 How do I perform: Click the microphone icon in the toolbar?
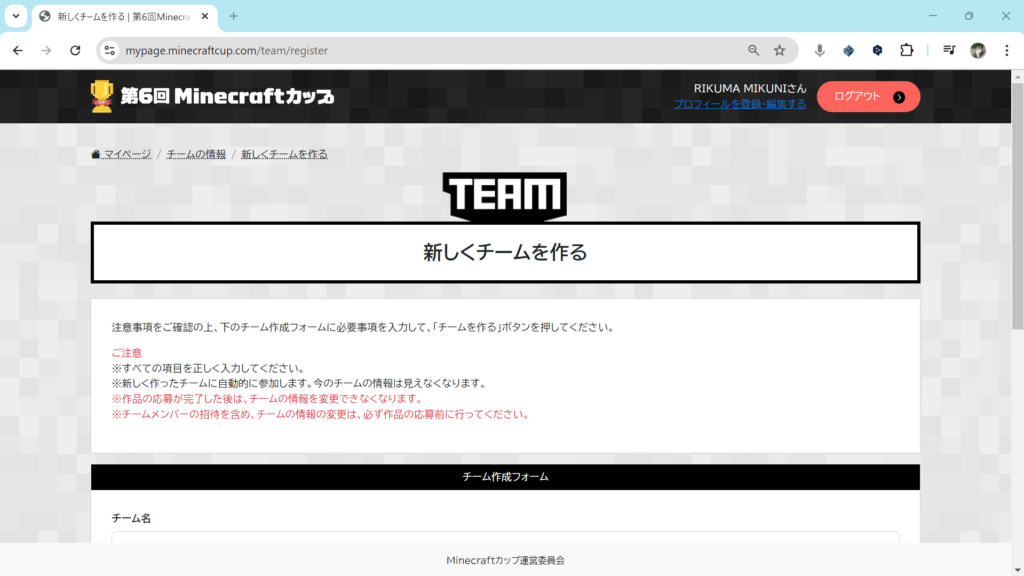(x=819, y=50)
